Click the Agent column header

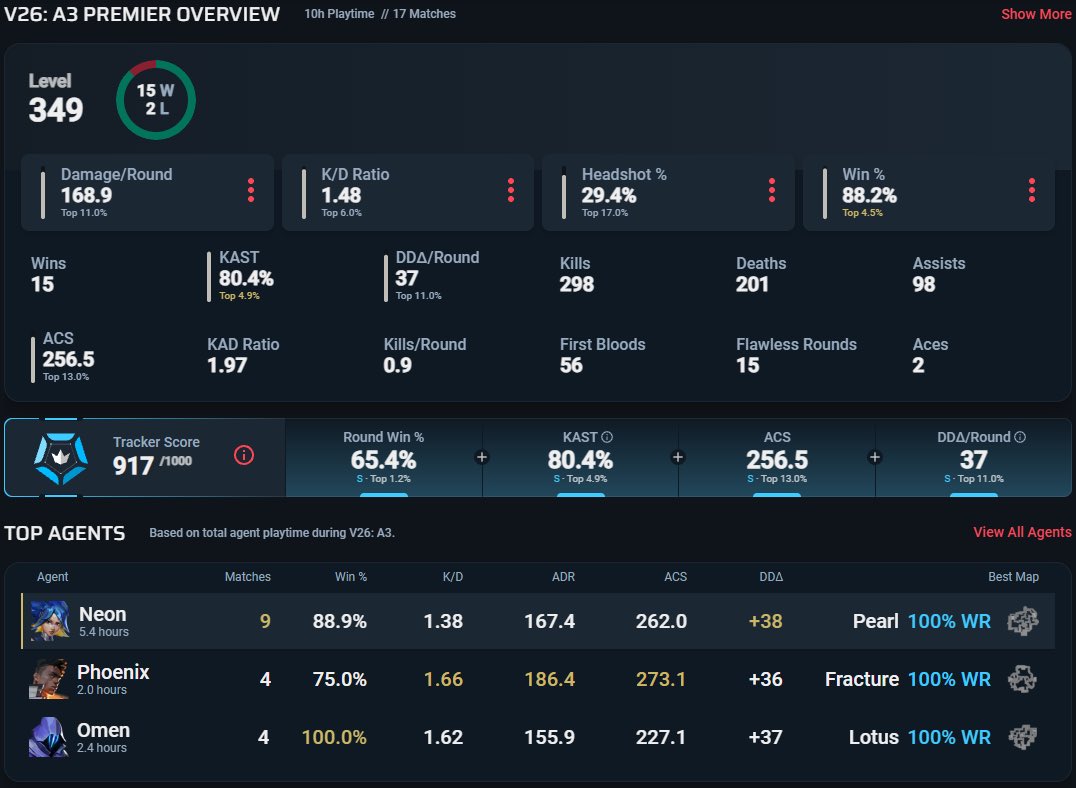pyautogui.click(x=53, y=577)
